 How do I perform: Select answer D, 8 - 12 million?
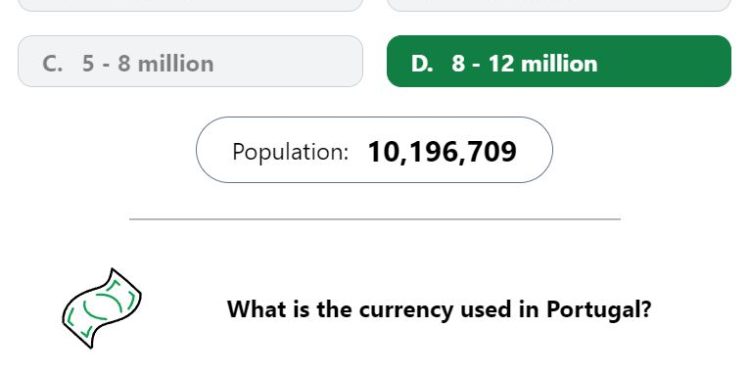559,61
